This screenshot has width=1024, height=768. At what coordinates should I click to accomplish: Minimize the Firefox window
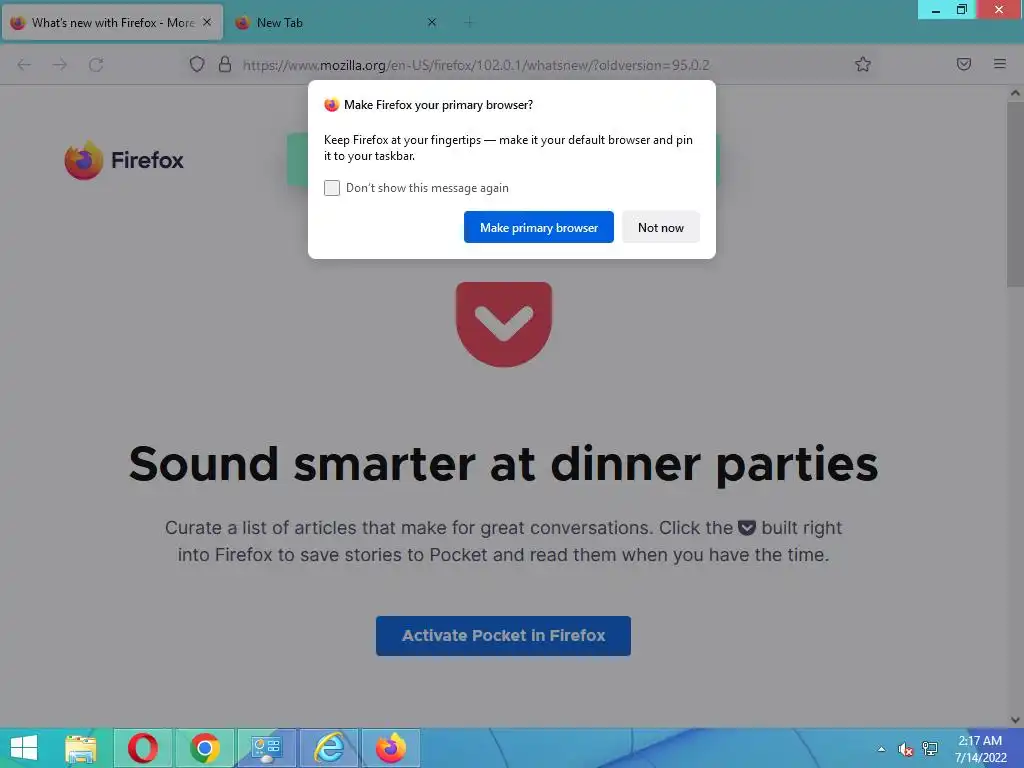[936, 10]
